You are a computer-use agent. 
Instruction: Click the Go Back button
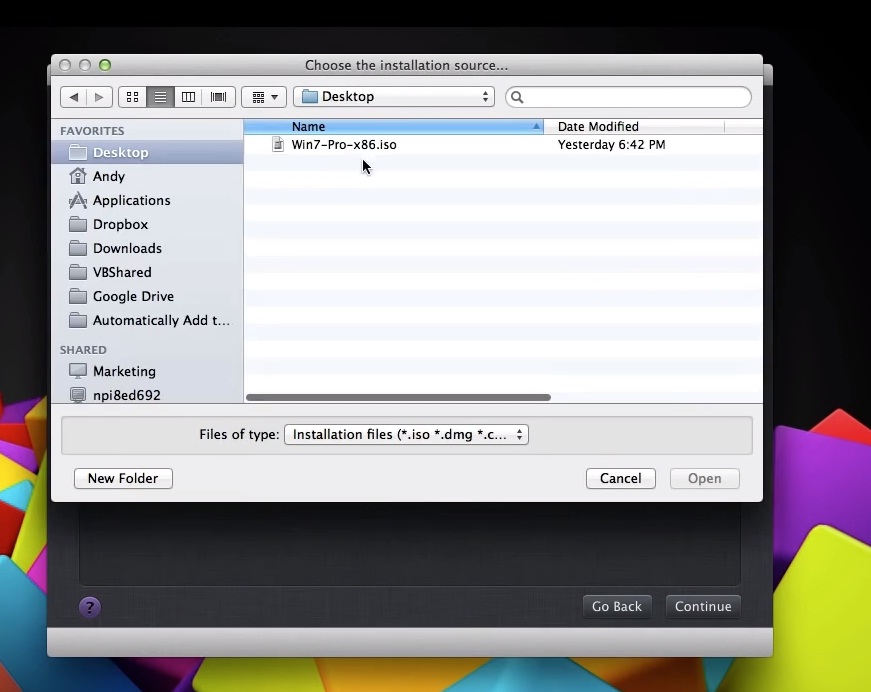(x=616, y=607)
